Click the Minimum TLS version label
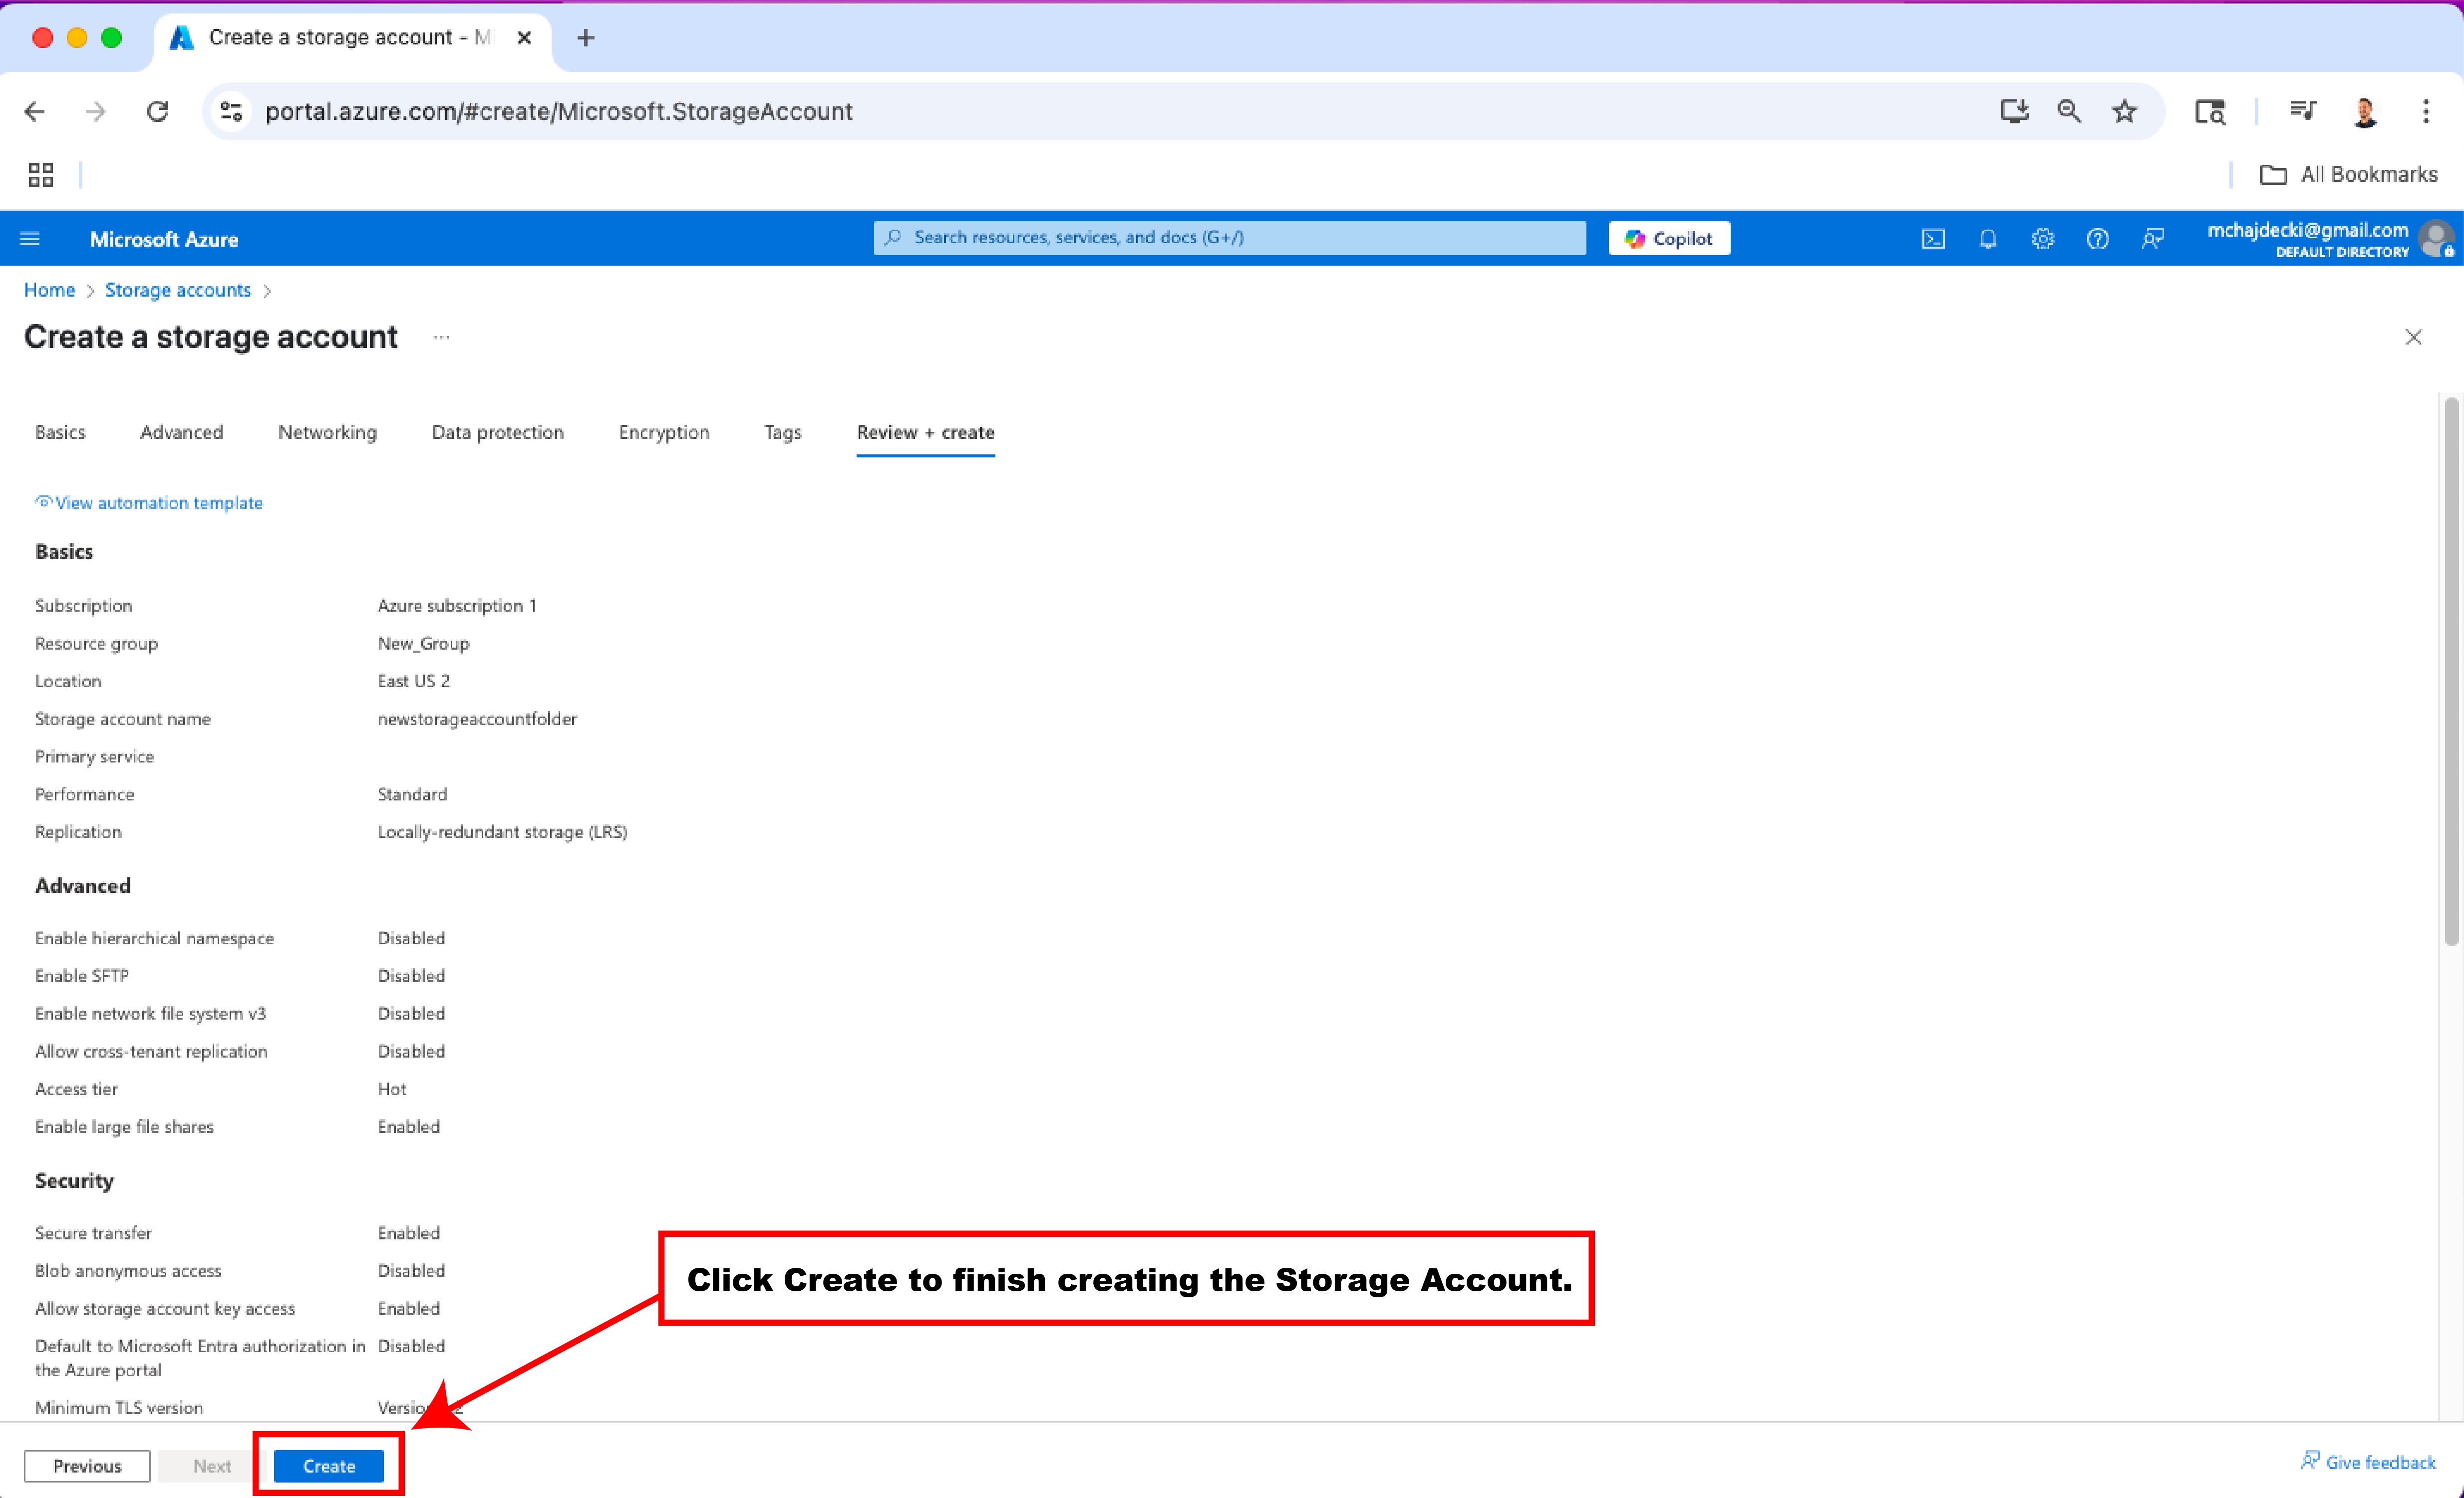The image size is (2464, 1498). pos(119,1407)
